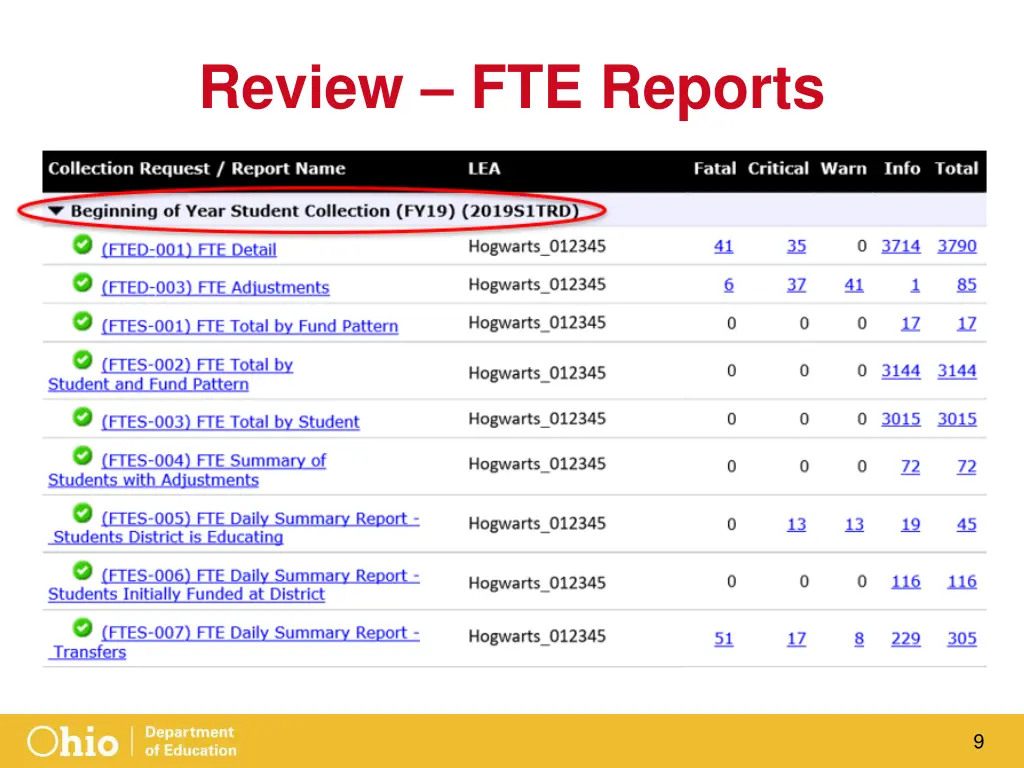The image size is (1024, 768).
Task: Click Info count 1 for FTE Adjustments
Action: point(916,285)
